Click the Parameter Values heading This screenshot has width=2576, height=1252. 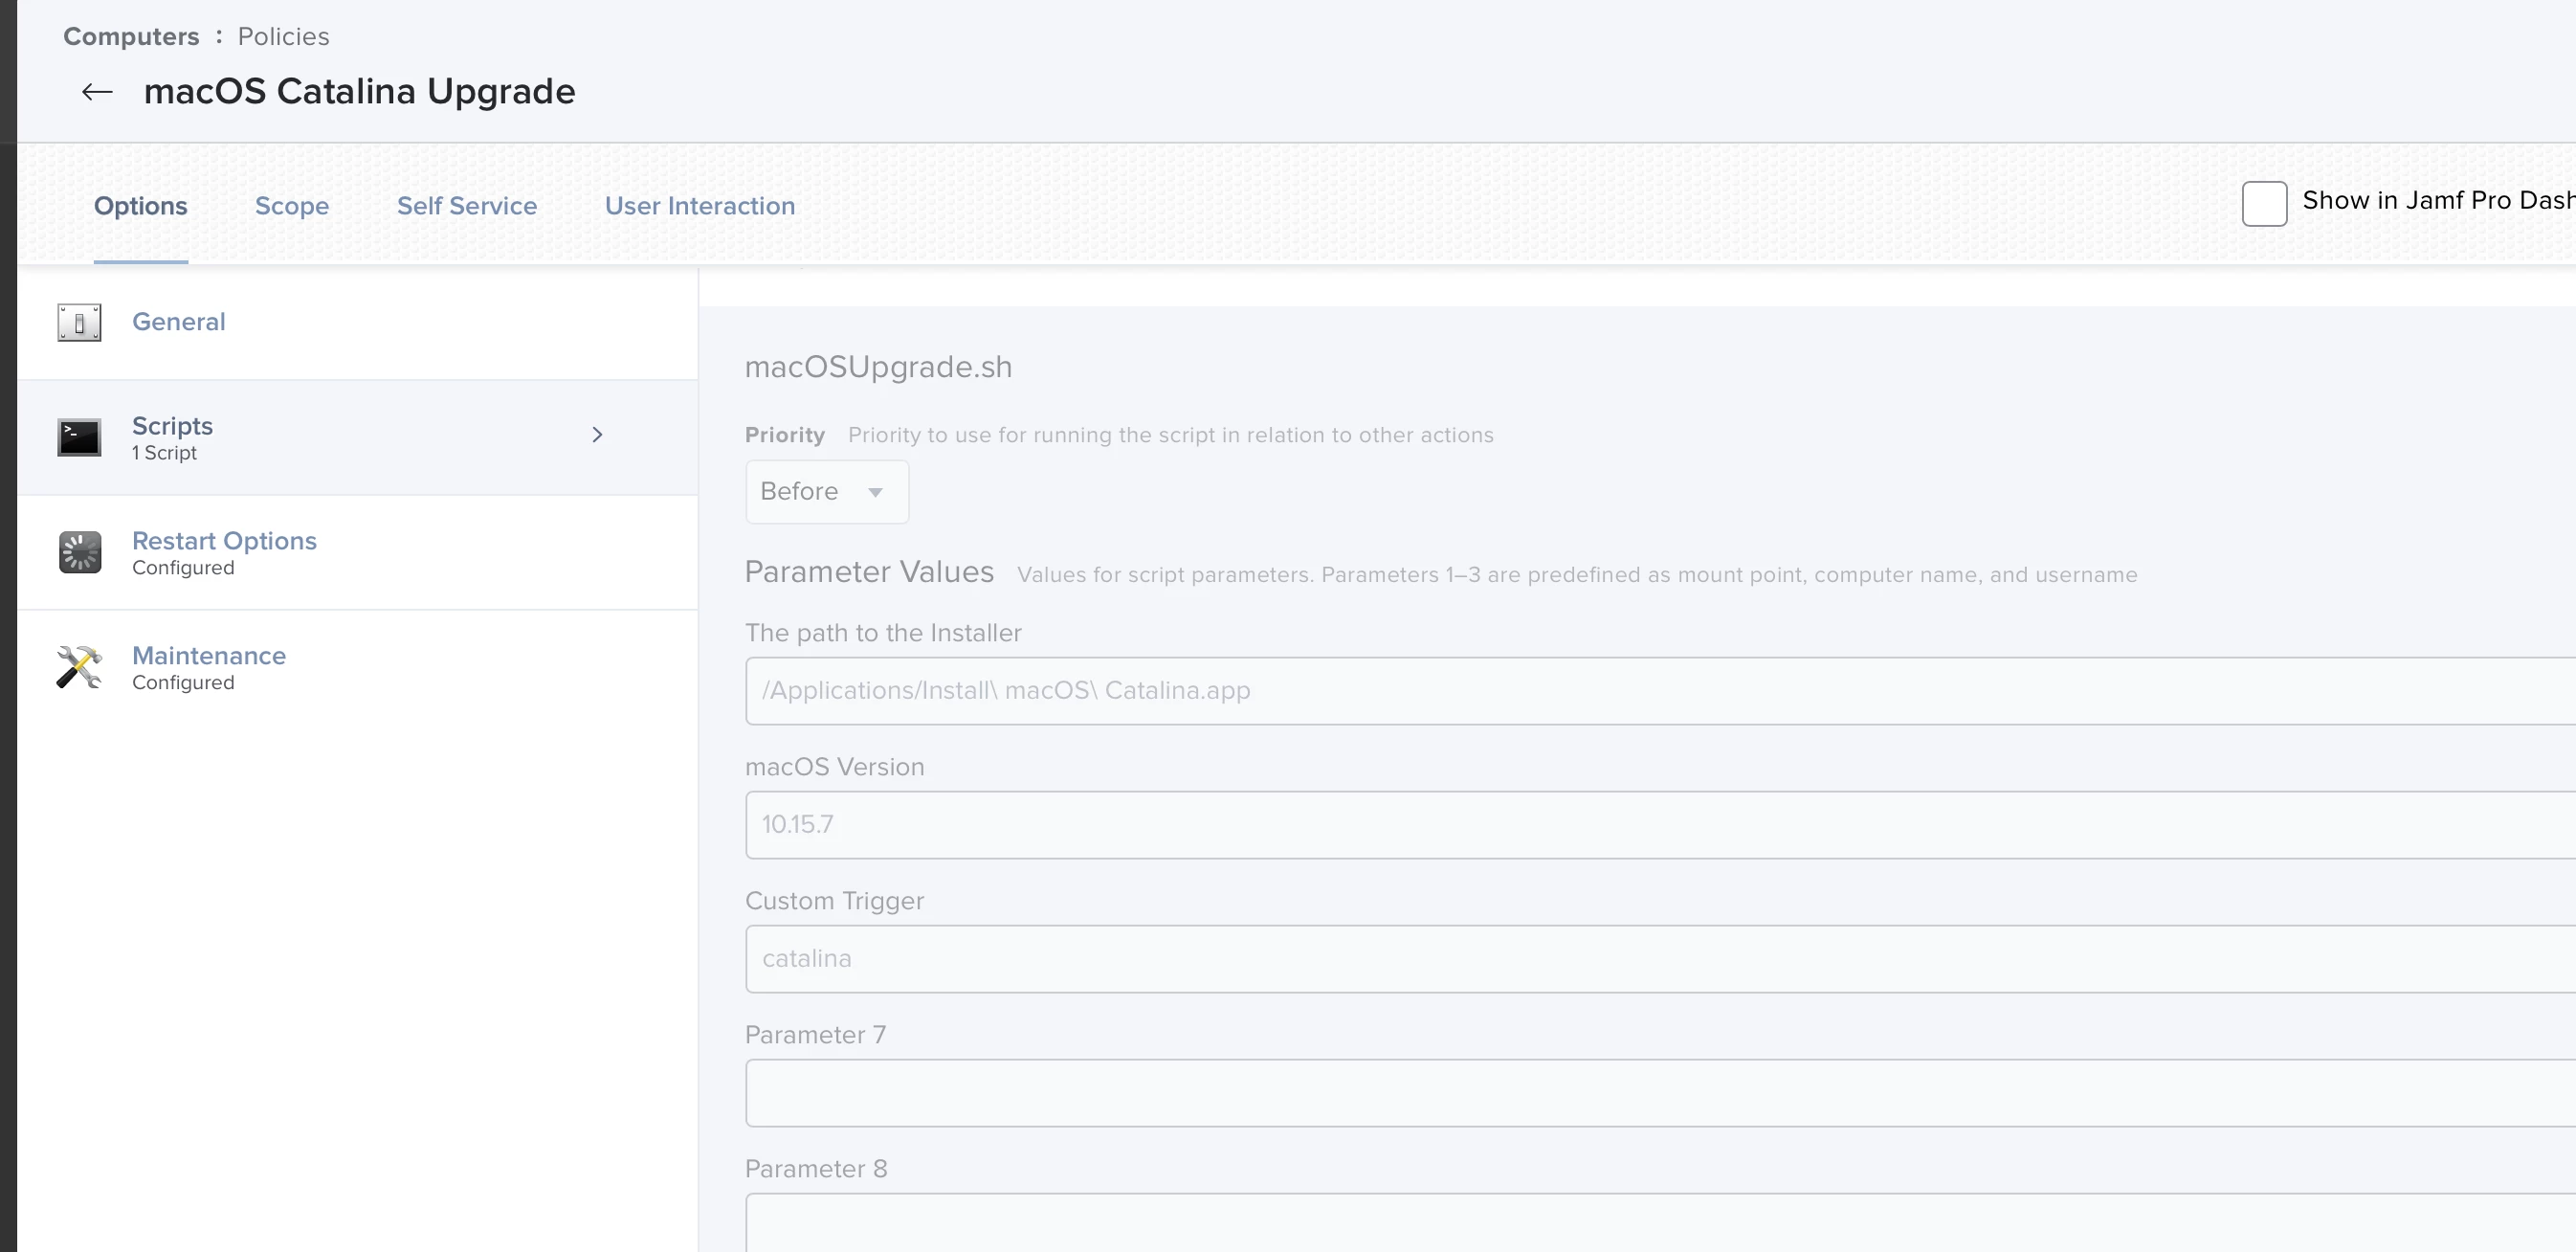point(869,571)
